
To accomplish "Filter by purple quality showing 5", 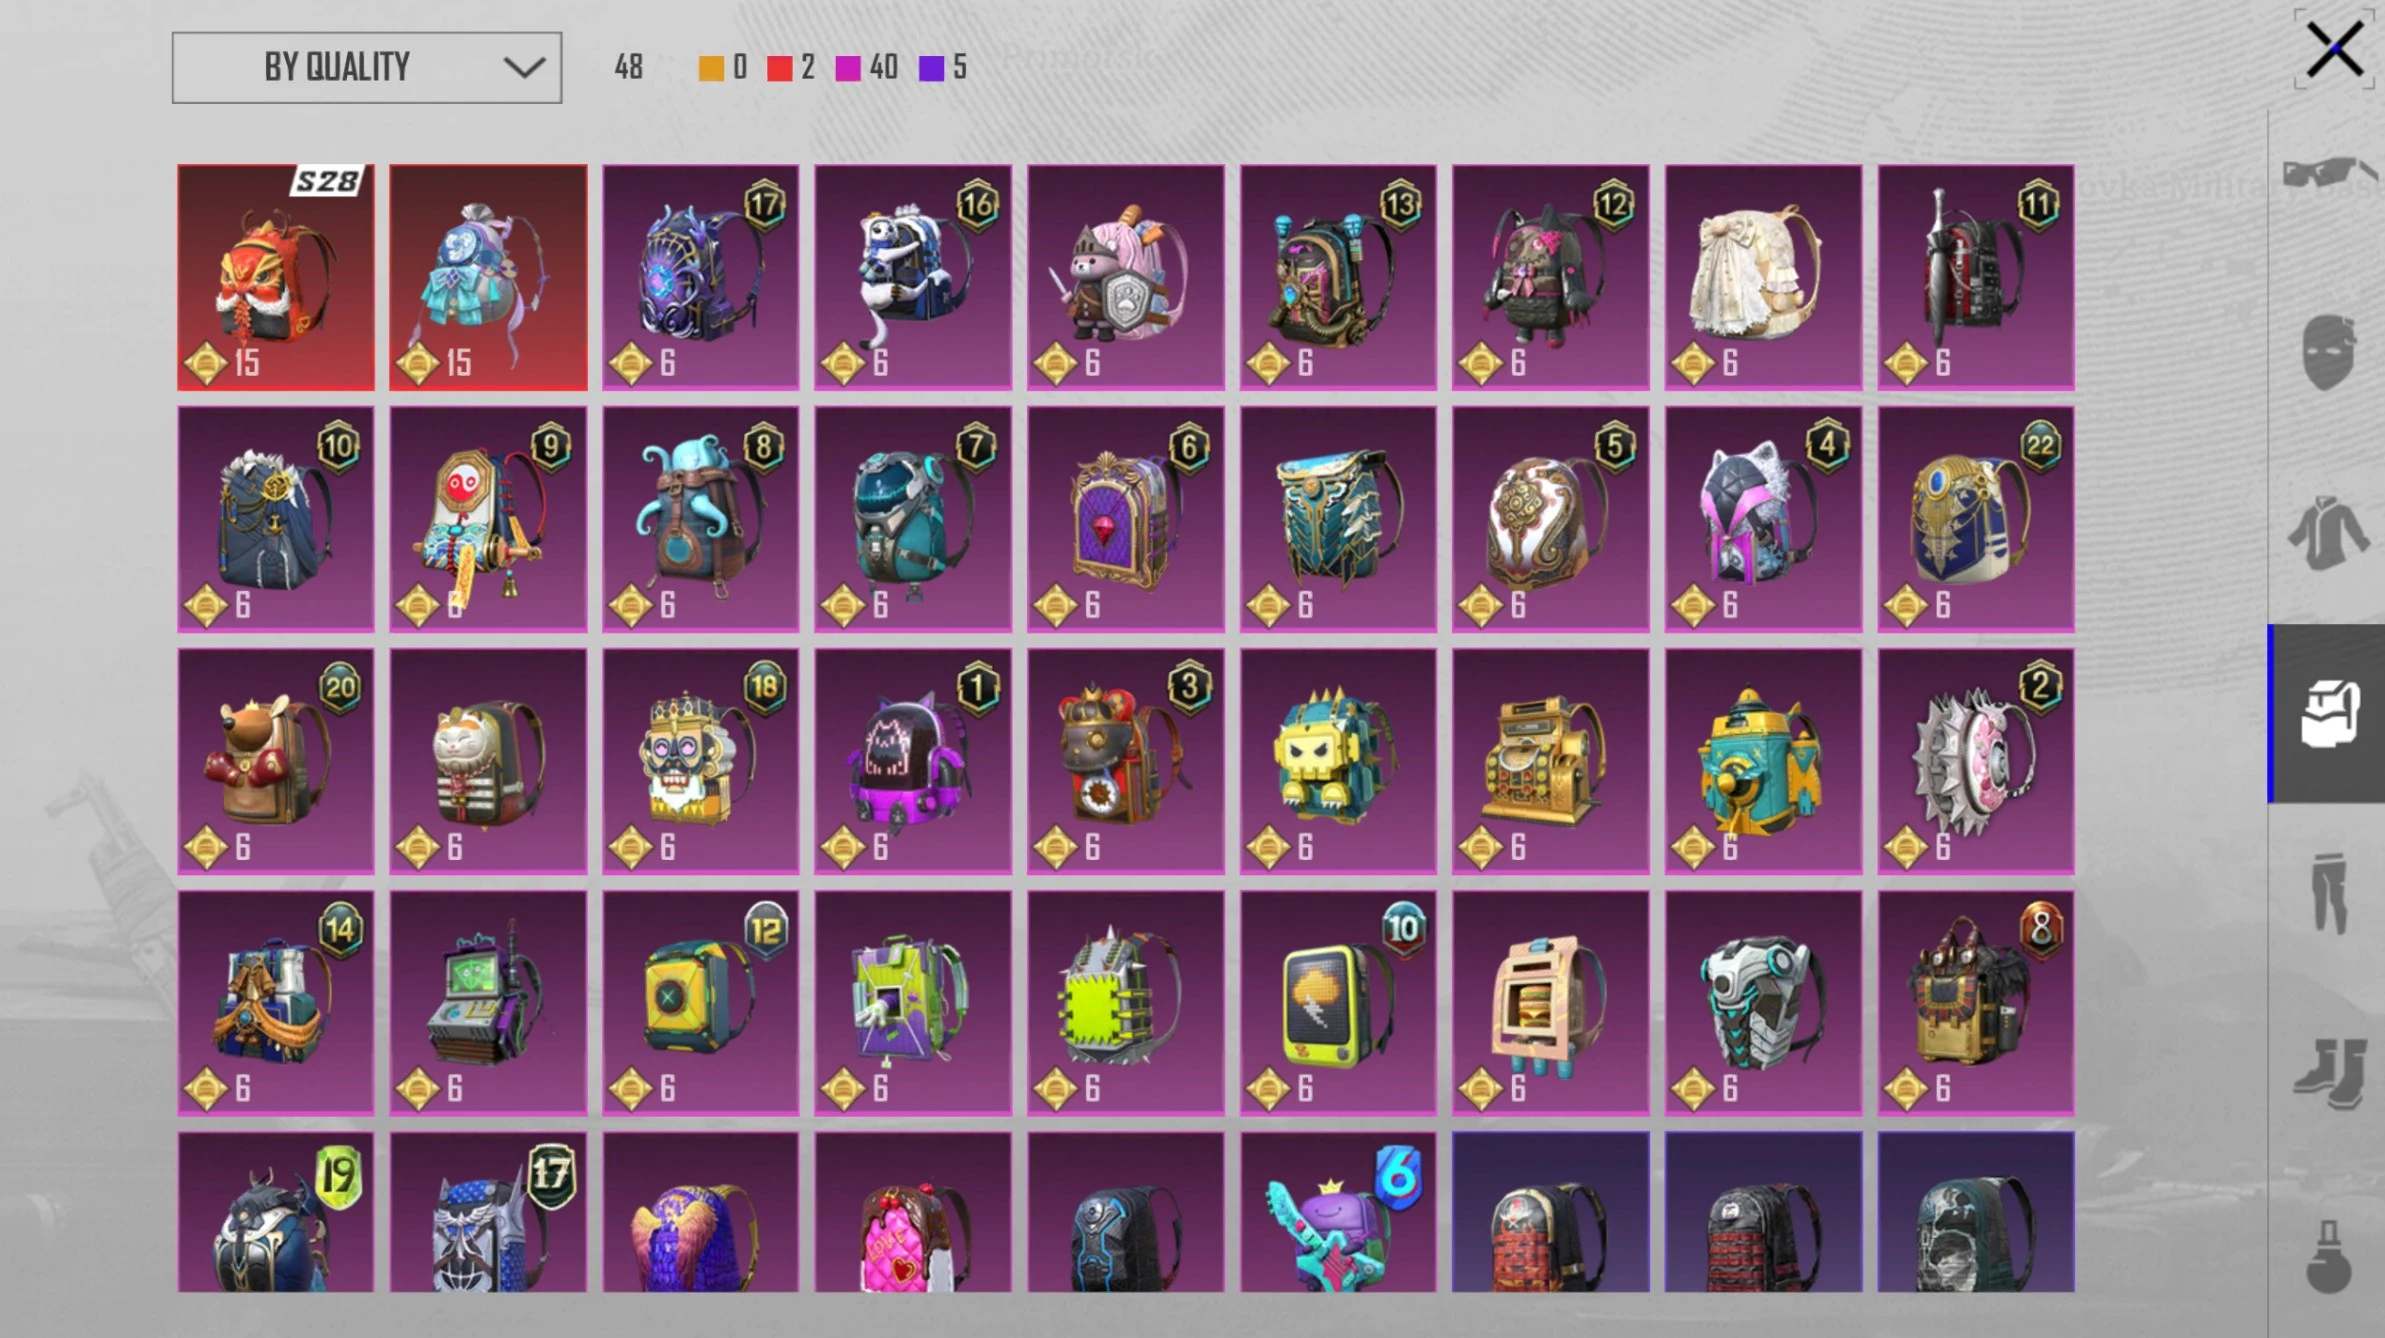I will tap(931, 68).
